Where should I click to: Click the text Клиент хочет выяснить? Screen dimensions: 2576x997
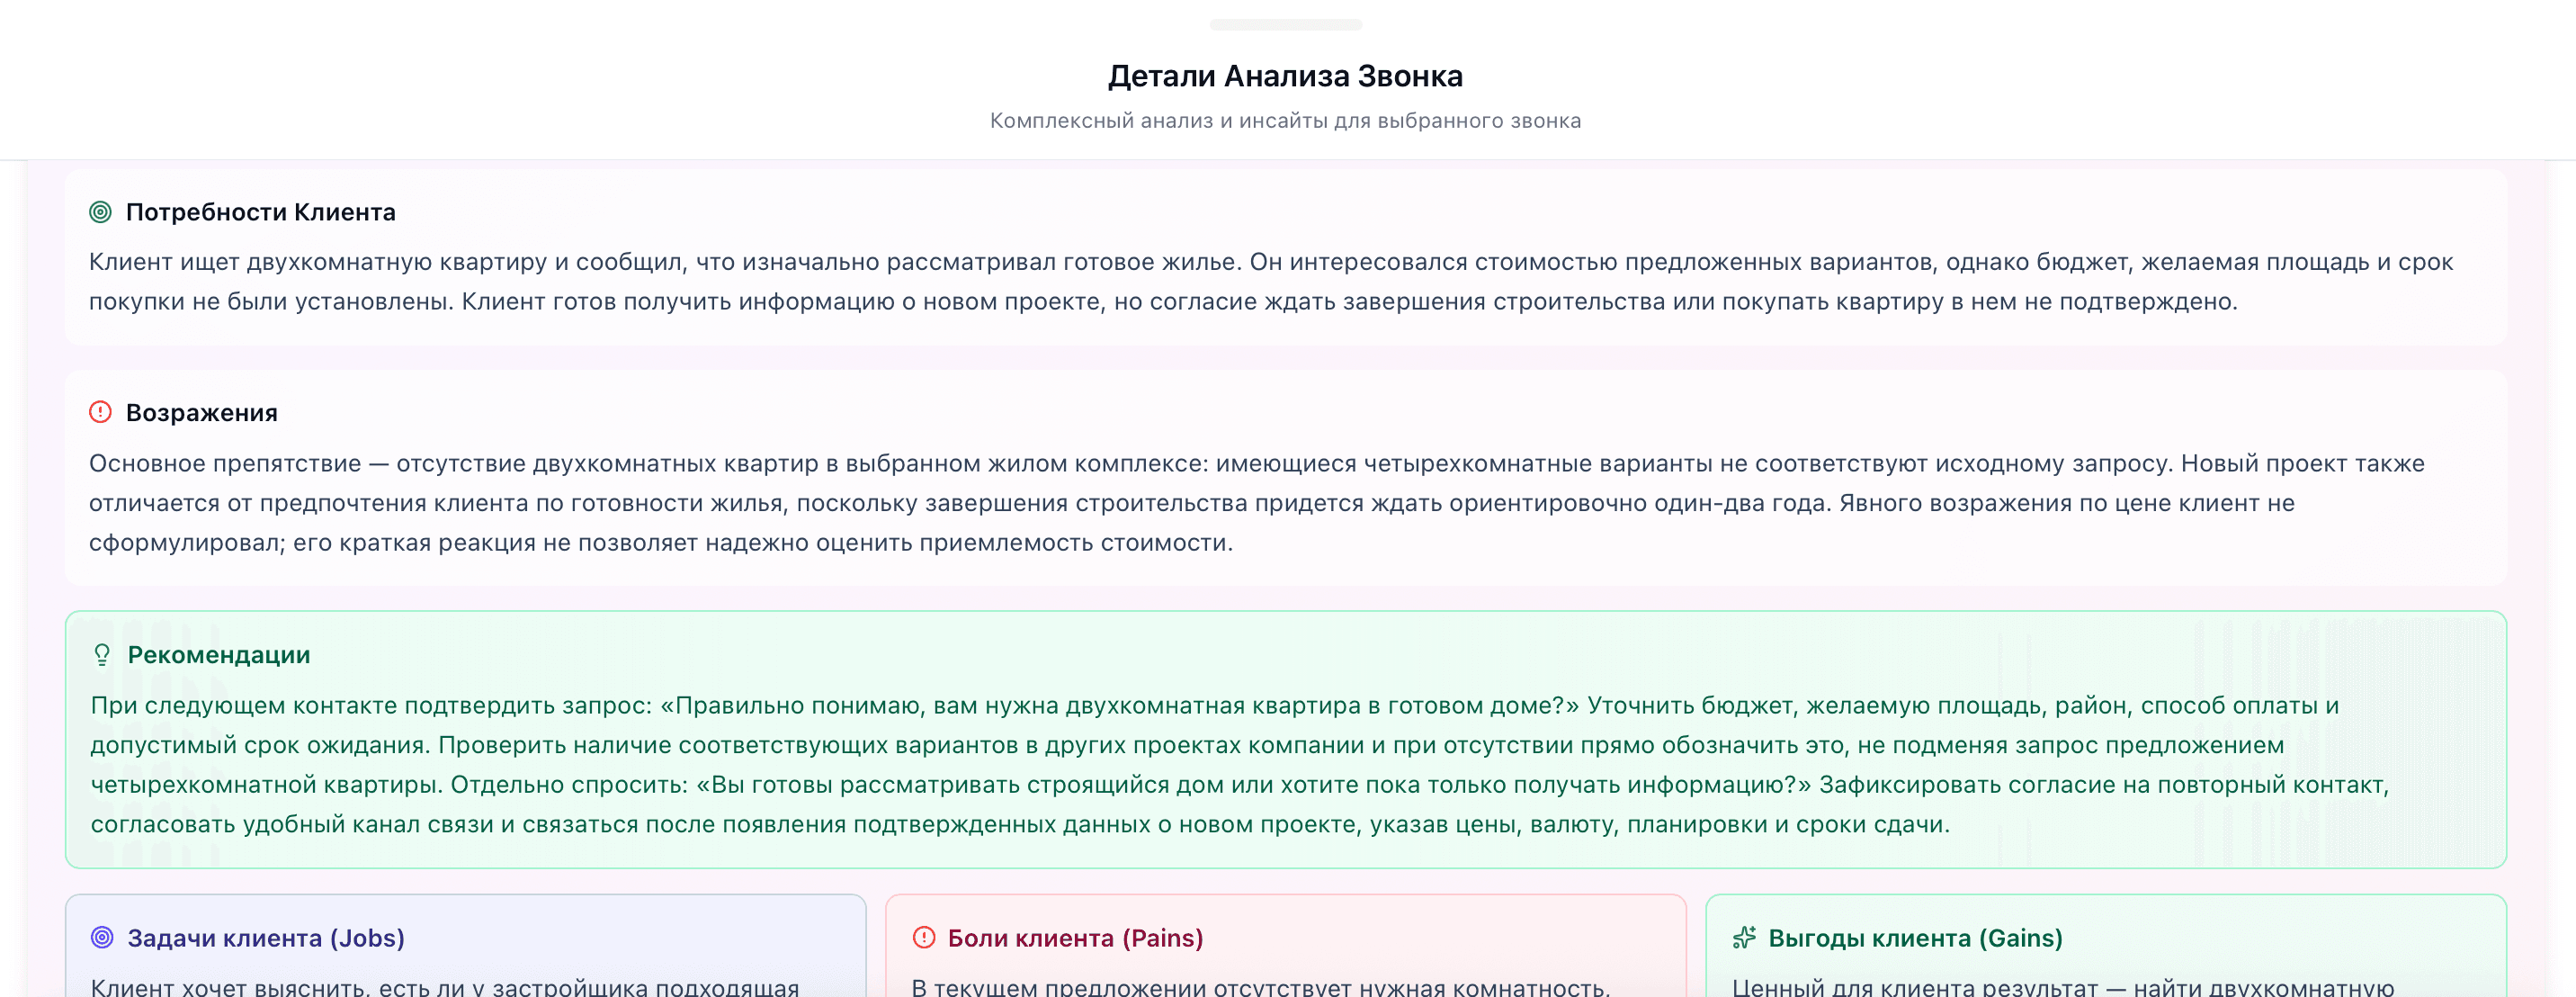[445, 986]
